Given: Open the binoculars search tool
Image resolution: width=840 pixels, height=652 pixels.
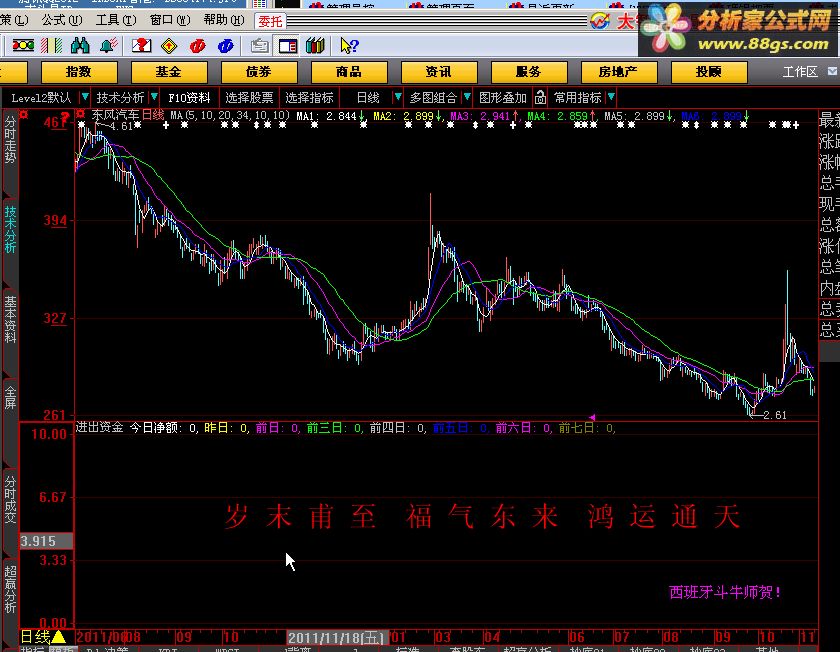Looking at the screenshot, I should click(80, 46).
